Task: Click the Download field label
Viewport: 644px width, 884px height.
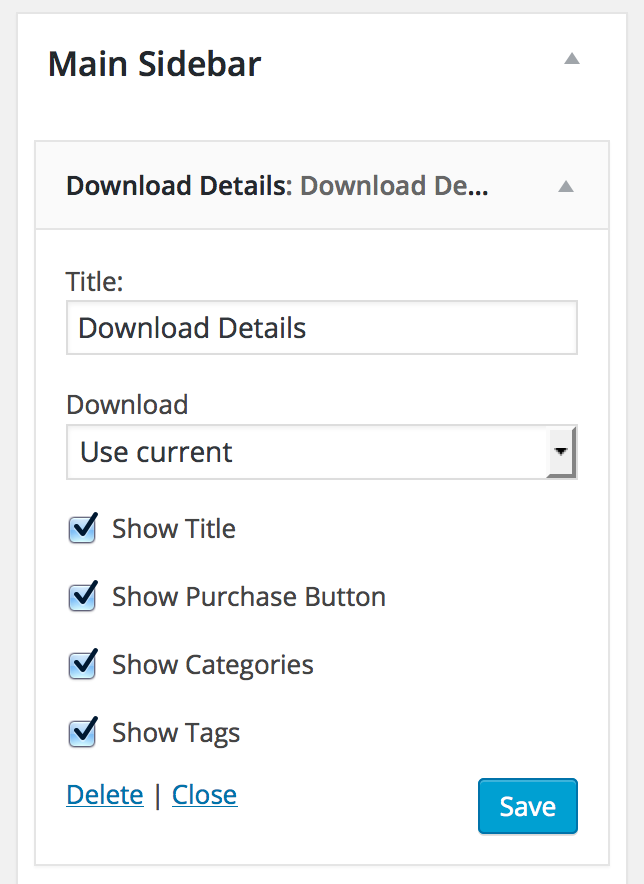Action: (x=127, y=405)
